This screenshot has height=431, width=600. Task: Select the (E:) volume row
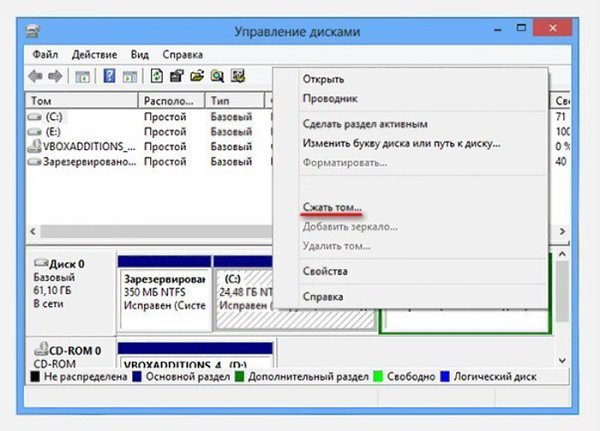pos(149,132)
